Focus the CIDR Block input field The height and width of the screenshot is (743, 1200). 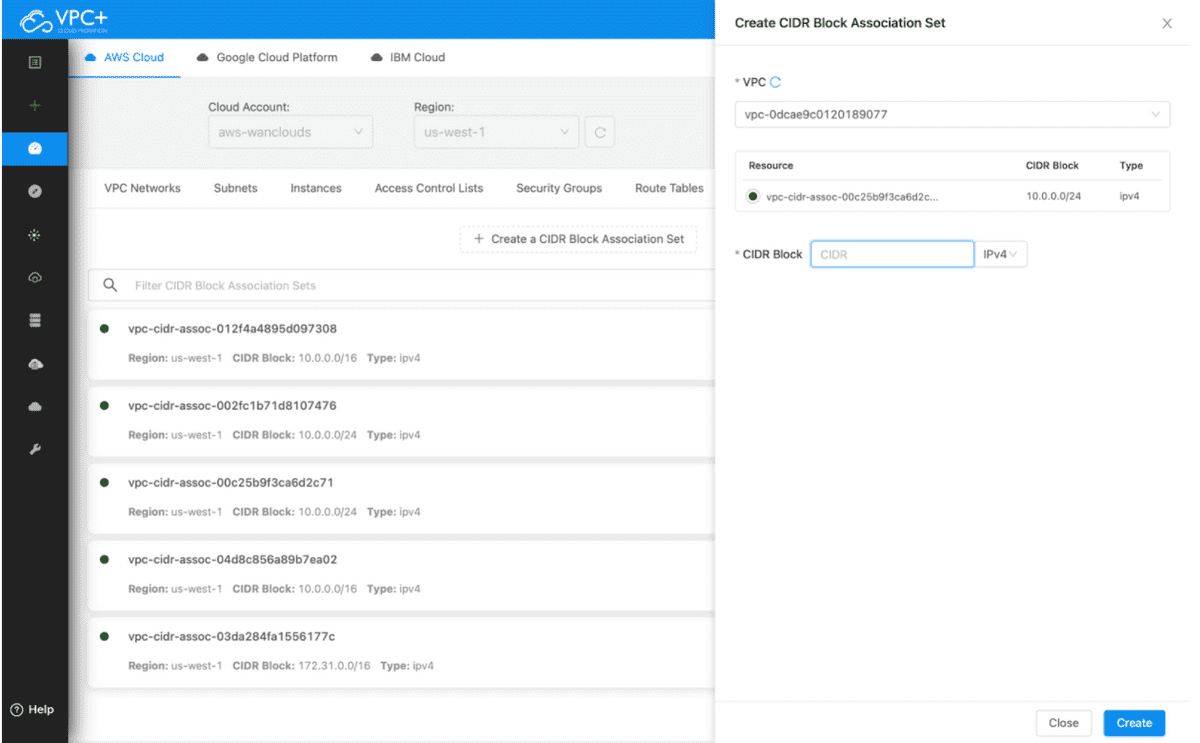pyautogui.click(x=892, y=254)
